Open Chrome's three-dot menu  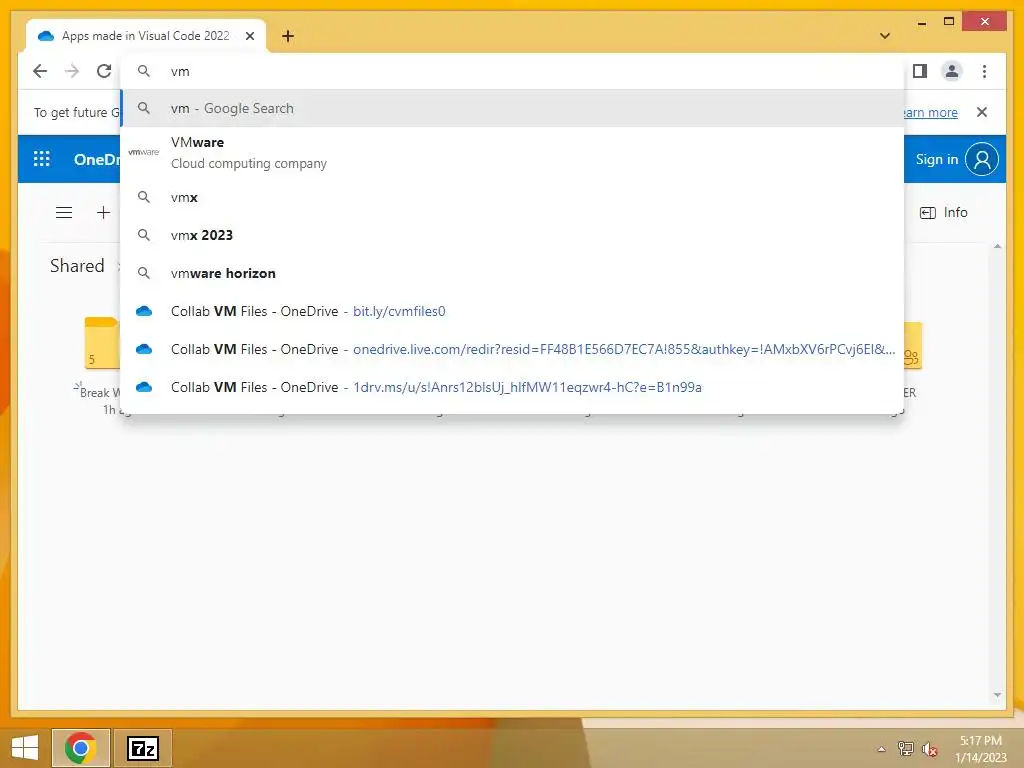tap(984, 71)
